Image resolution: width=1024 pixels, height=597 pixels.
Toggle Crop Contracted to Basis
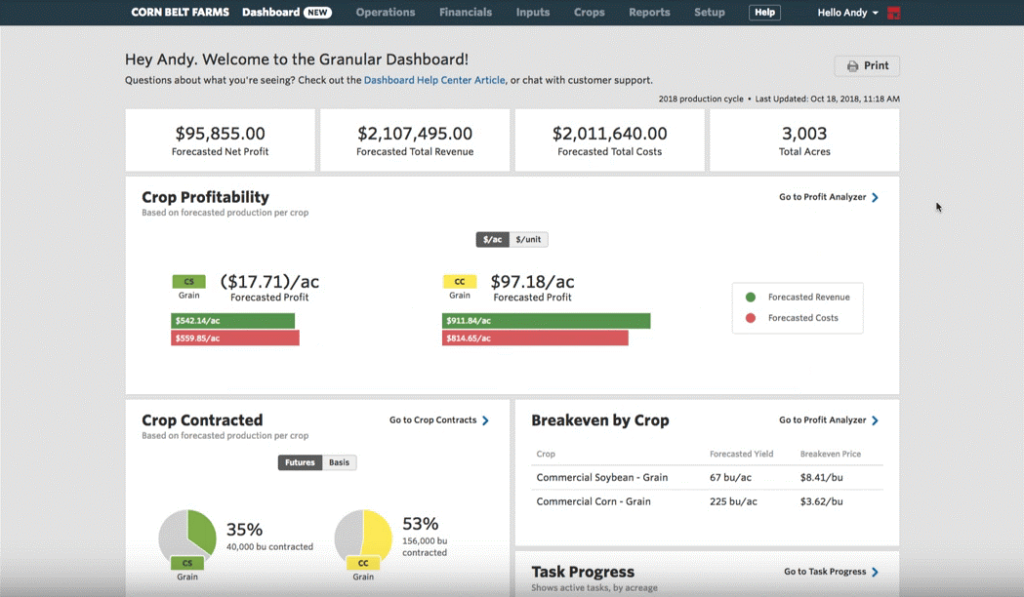click(340, 463)
